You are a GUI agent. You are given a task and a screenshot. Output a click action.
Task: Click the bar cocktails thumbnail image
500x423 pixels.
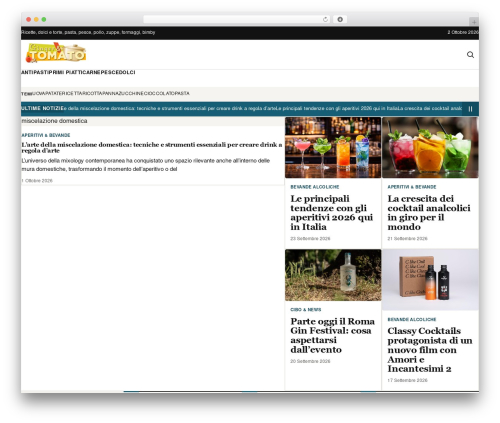tap(333, 147)
